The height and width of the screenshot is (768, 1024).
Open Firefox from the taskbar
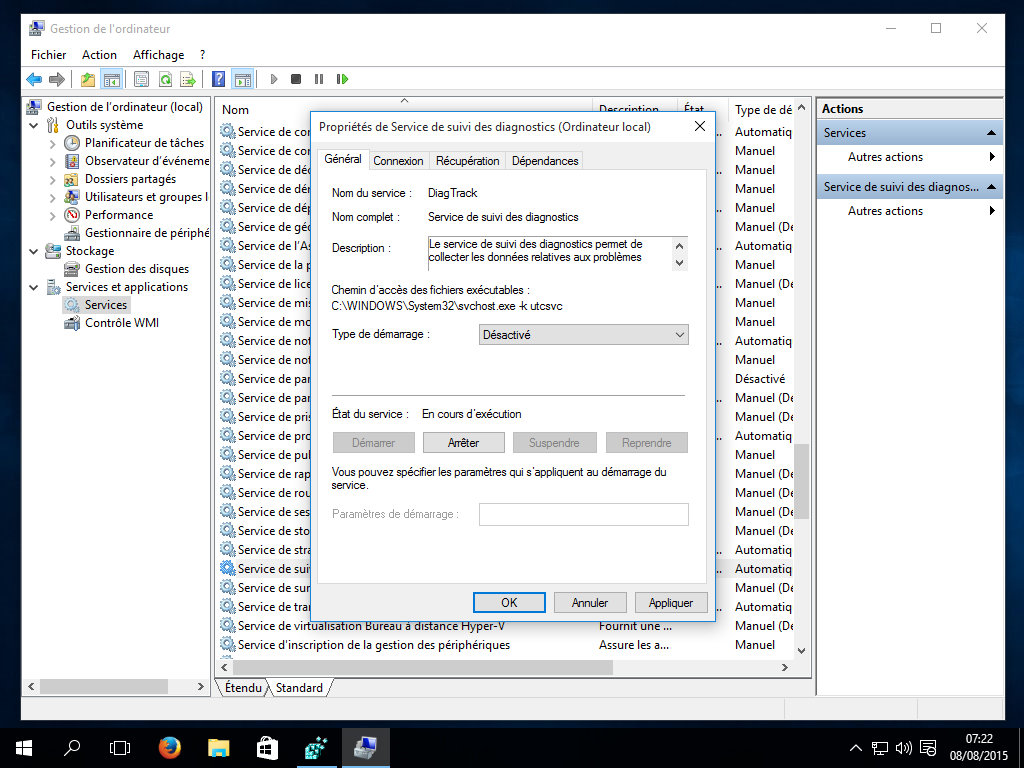170,747
